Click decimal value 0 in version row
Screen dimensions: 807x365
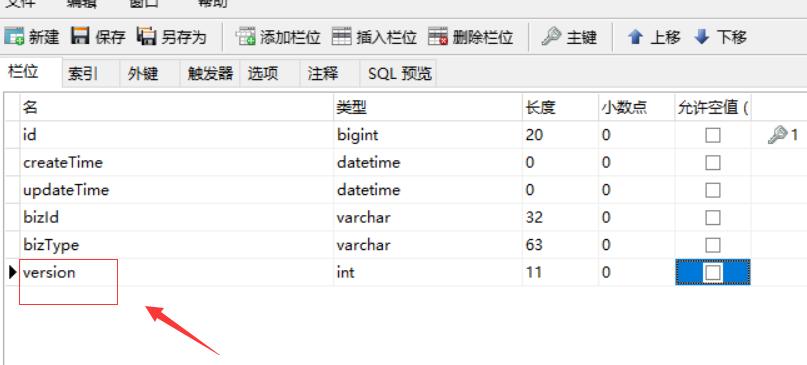click(637, 272)
